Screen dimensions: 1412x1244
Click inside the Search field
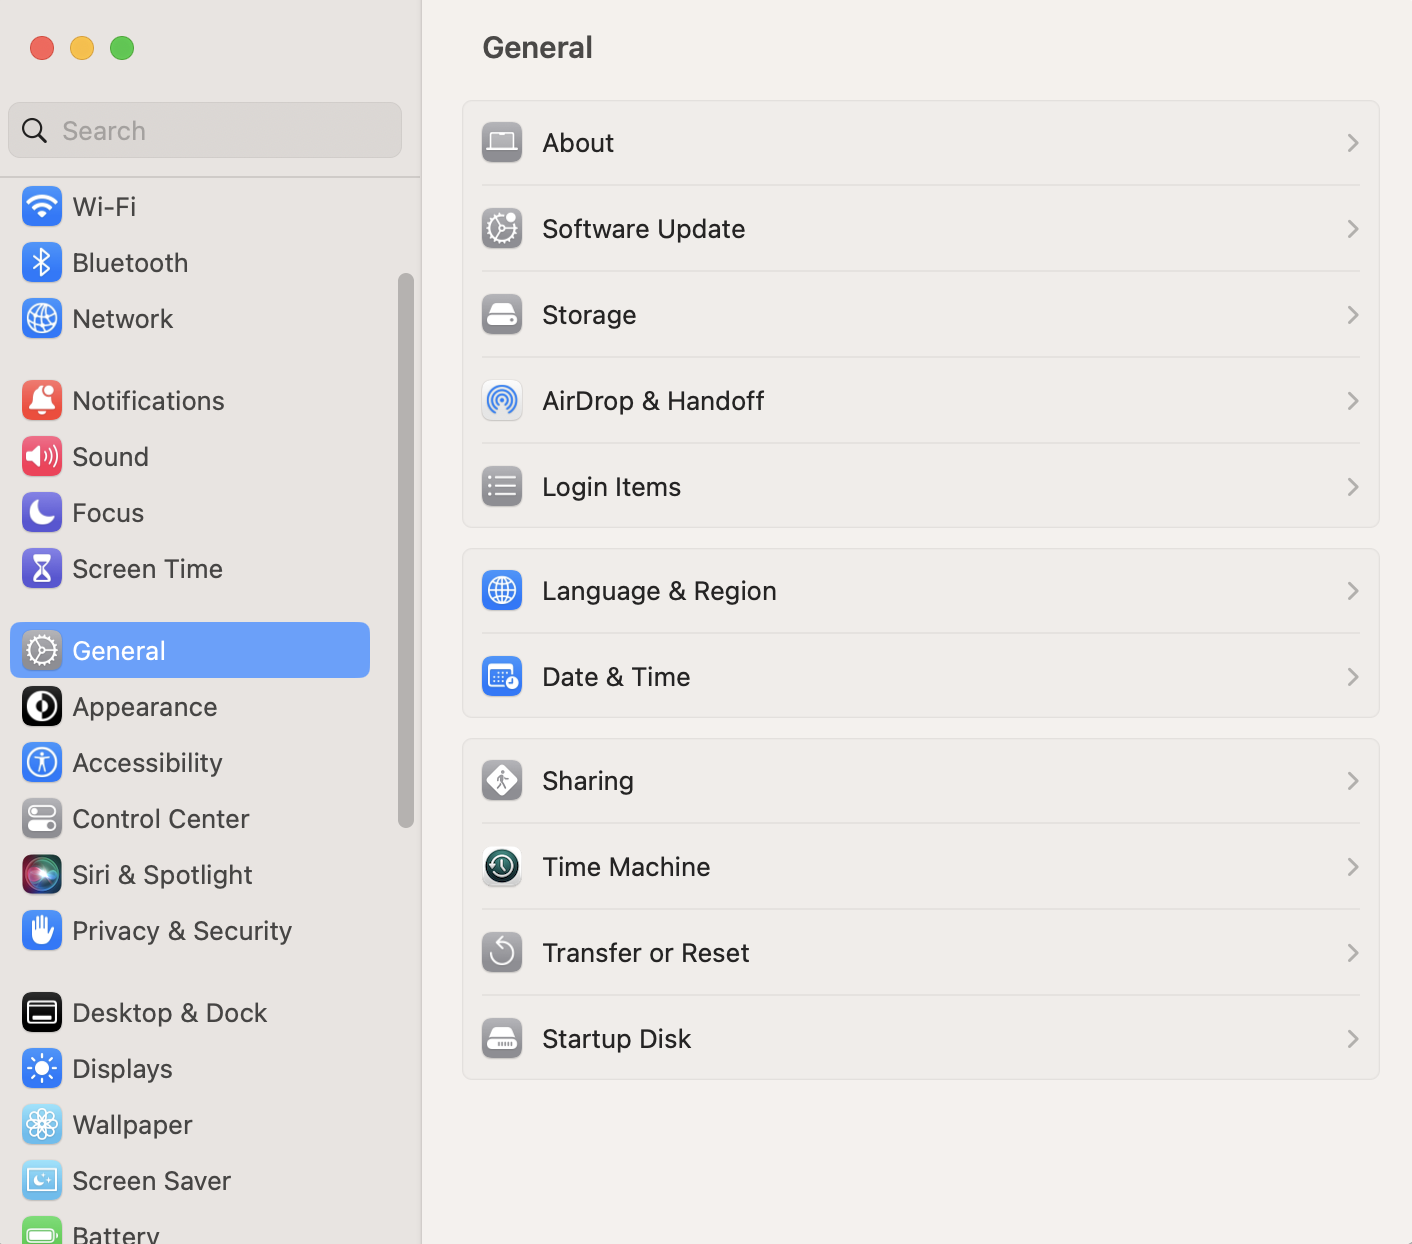[204, 130]
